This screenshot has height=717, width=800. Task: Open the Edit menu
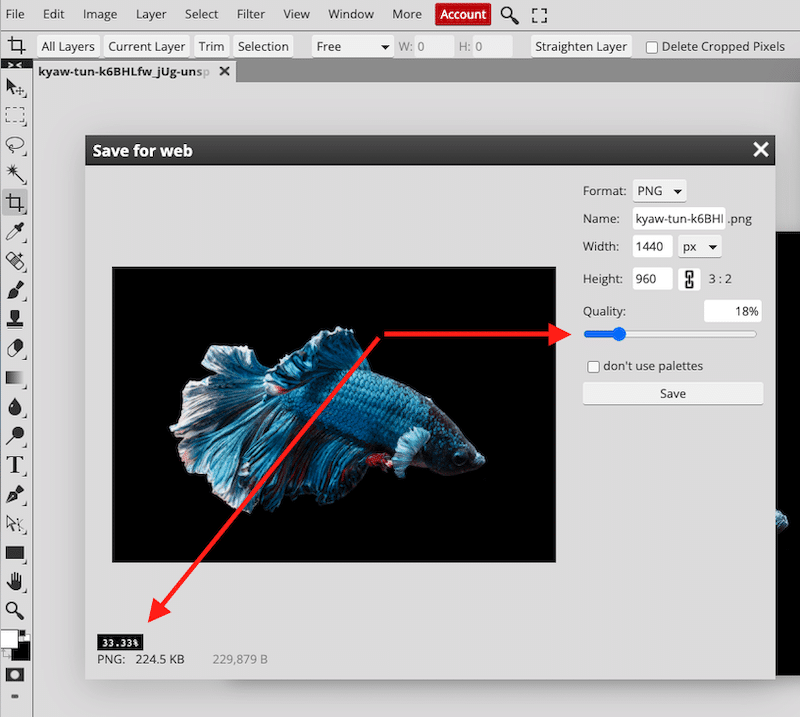(54, 14)
